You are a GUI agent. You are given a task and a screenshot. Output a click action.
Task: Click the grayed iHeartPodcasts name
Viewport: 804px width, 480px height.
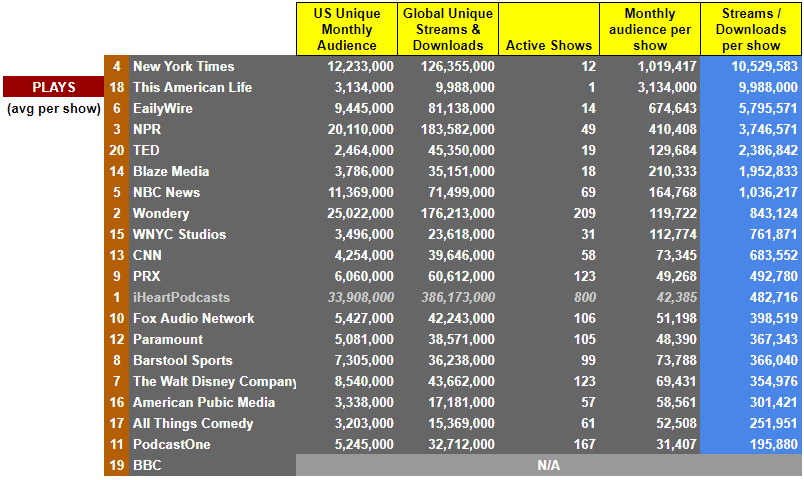coord(182,297)
